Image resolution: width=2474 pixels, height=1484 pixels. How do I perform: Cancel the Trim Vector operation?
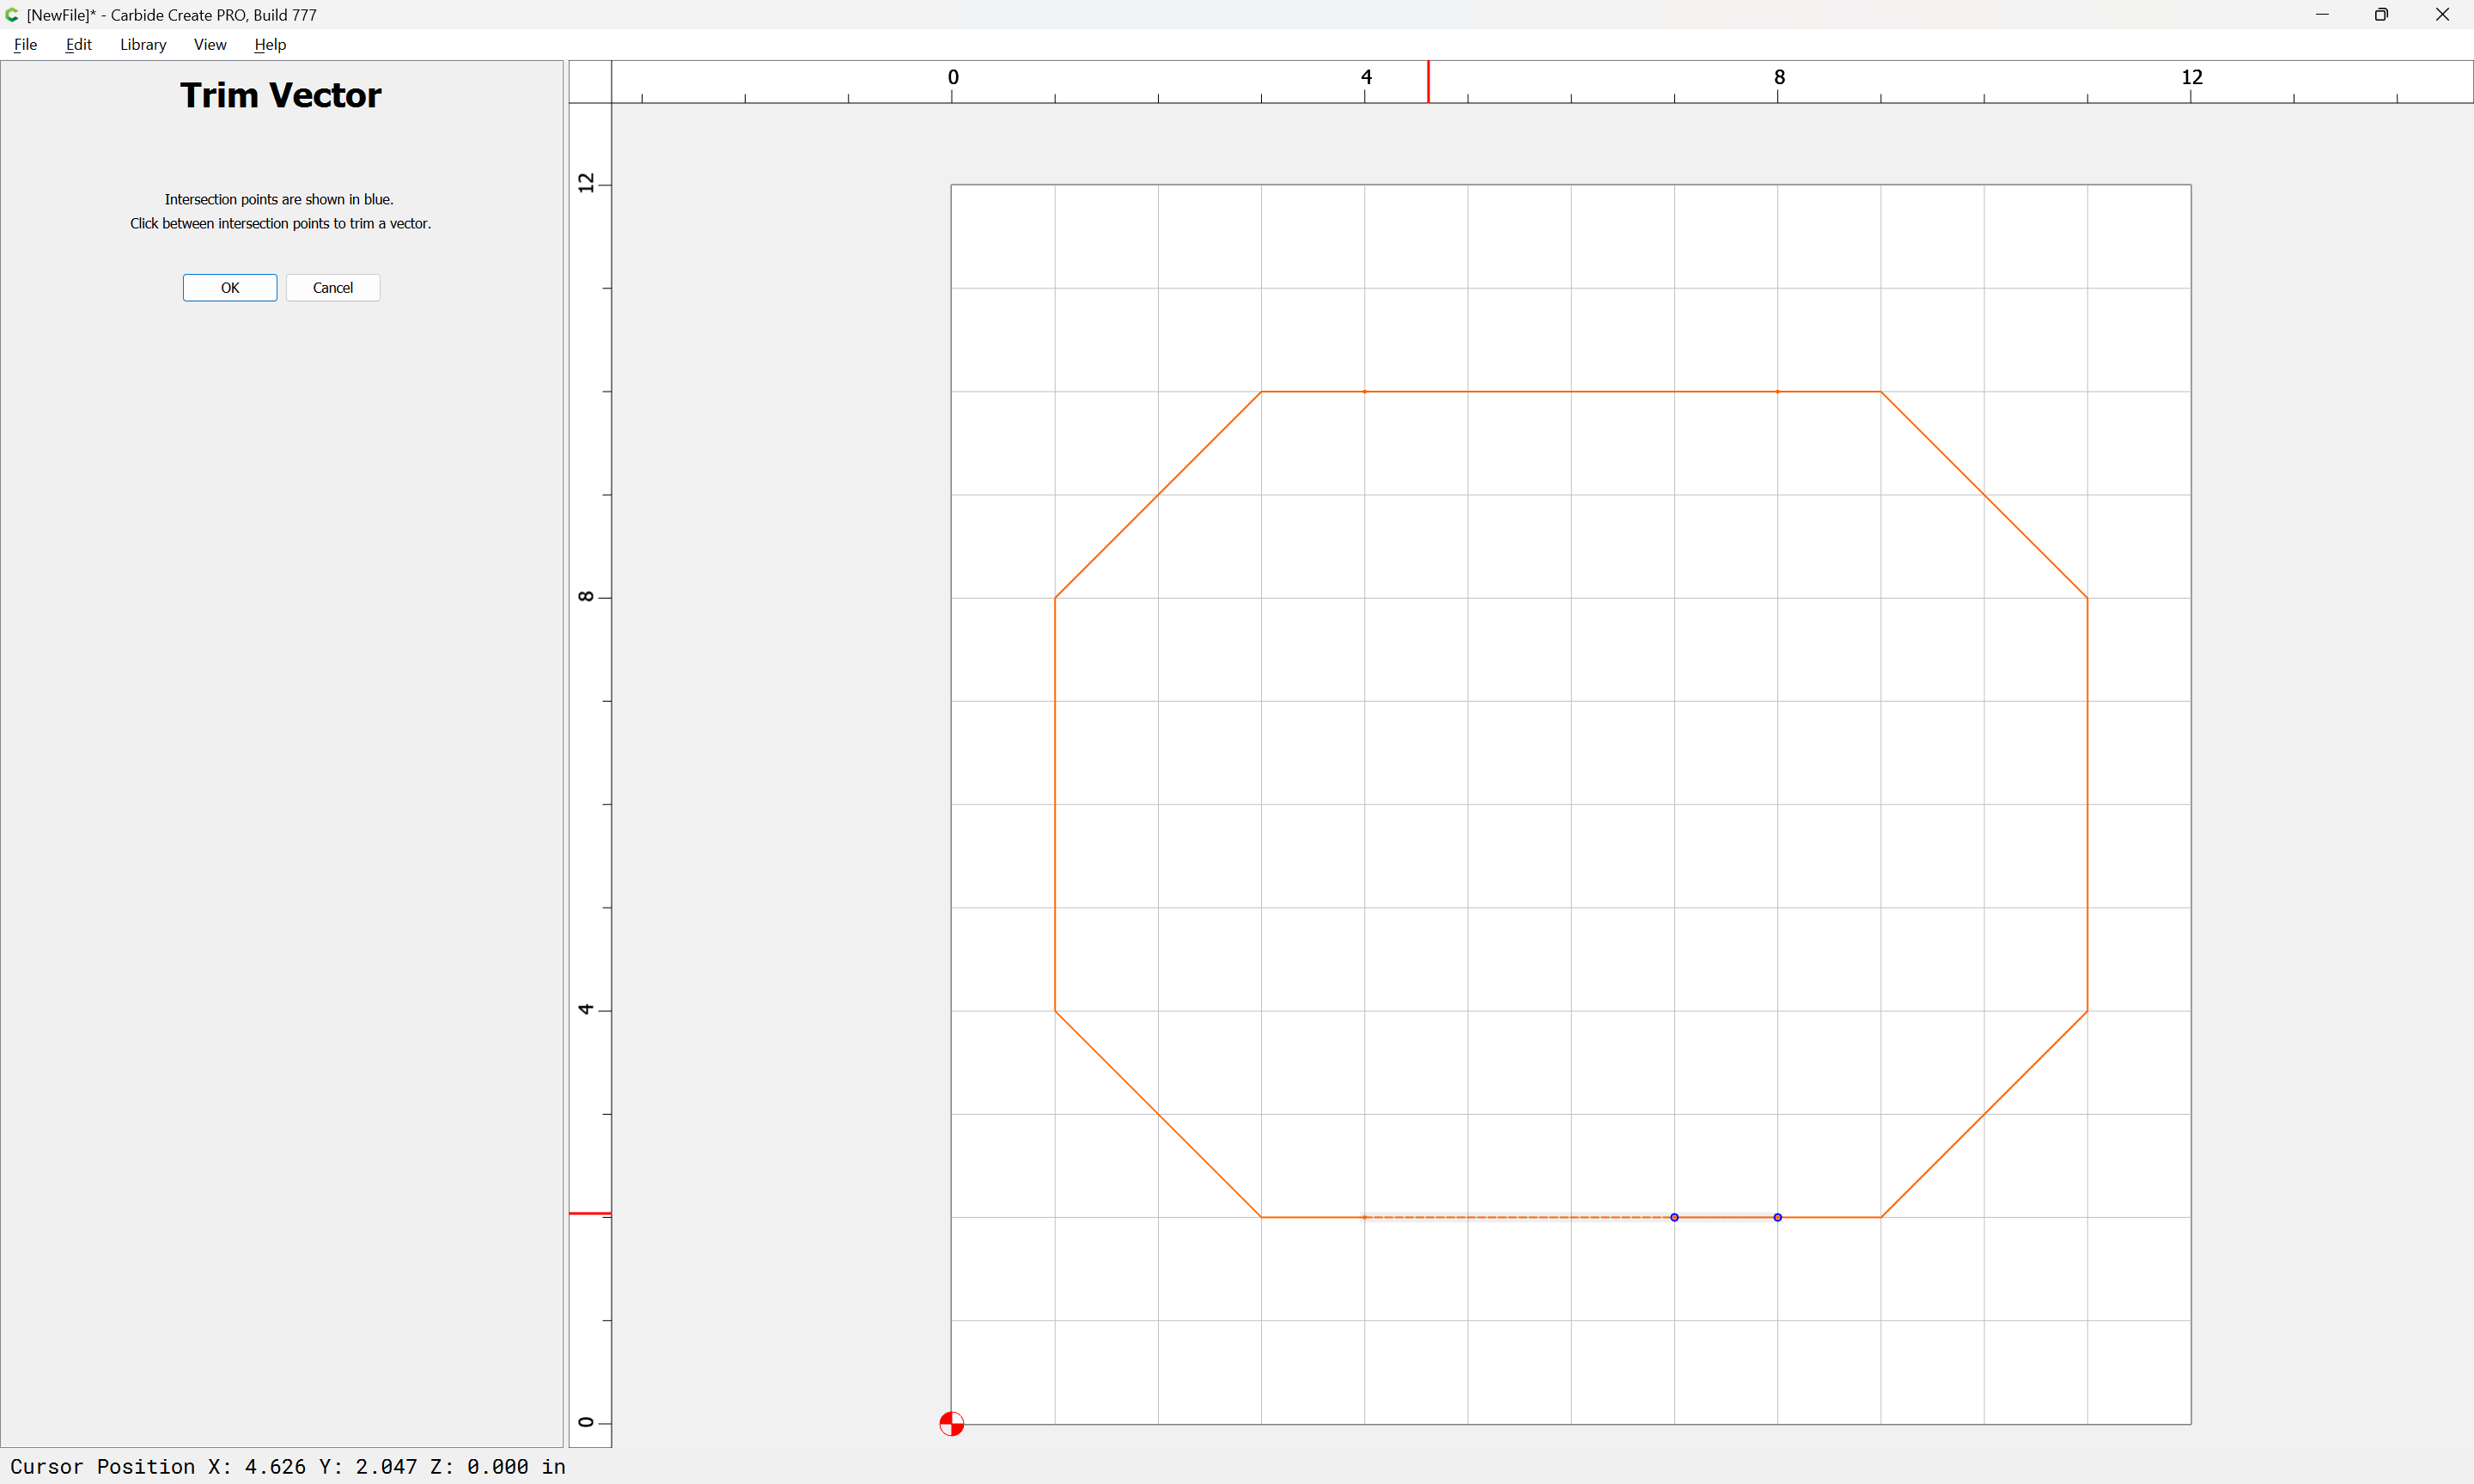pos(332,288)
